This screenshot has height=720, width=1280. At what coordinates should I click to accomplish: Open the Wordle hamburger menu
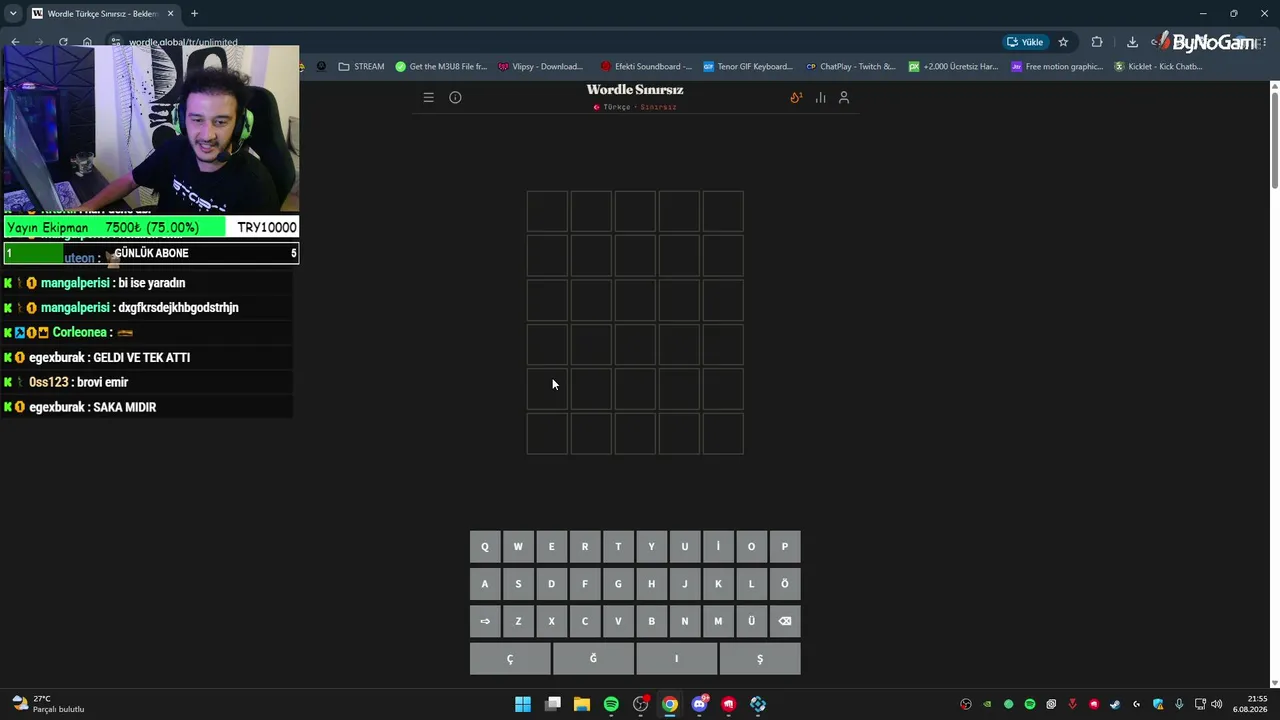click(428, 98)
